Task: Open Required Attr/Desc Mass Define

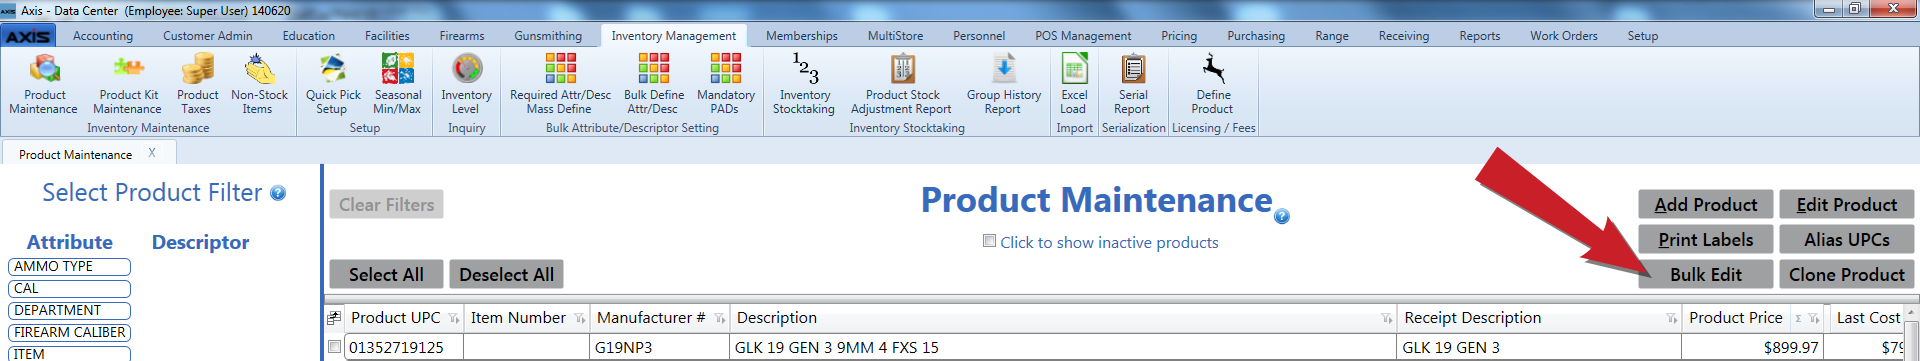Action: coord(560,84)
